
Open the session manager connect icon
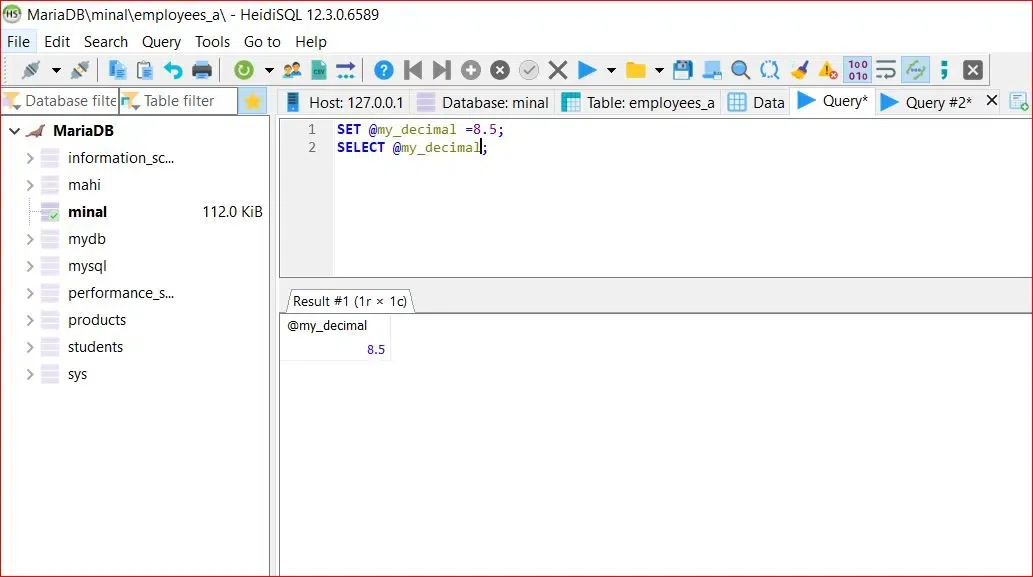(30, 70)
